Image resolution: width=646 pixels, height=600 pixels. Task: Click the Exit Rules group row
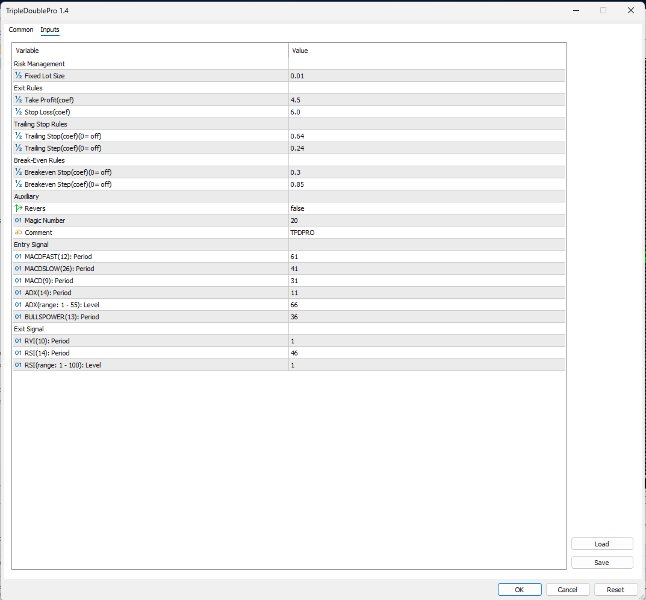[x=288, y=88]
